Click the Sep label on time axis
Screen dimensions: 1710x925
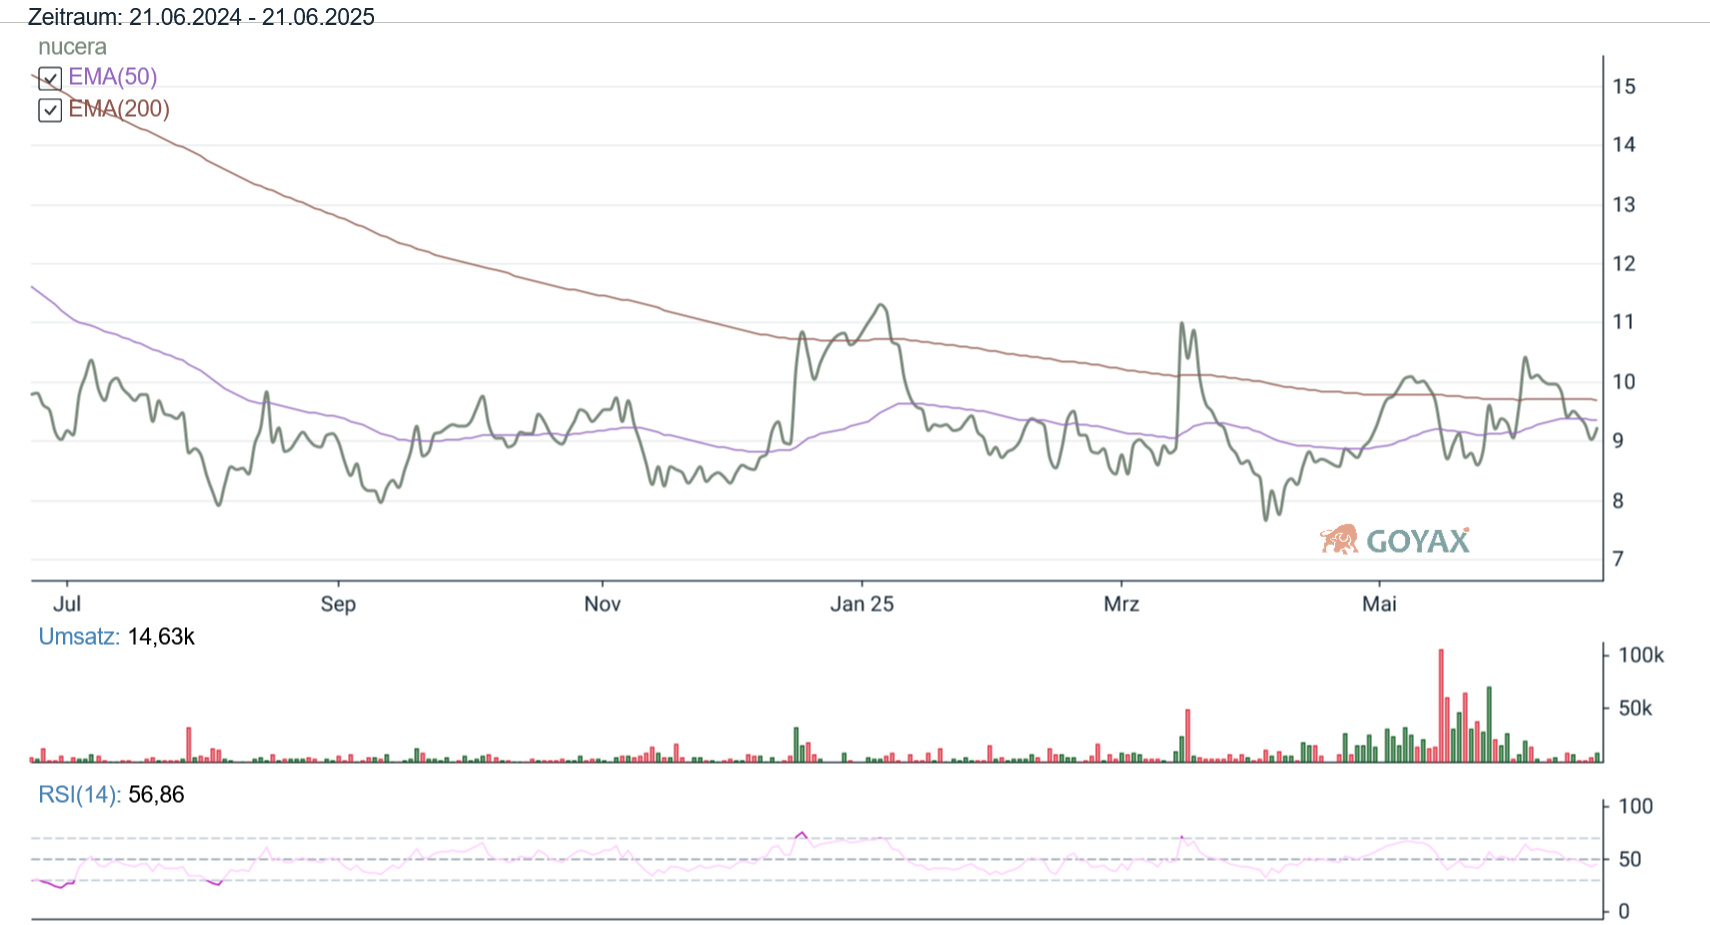[338, 604]
